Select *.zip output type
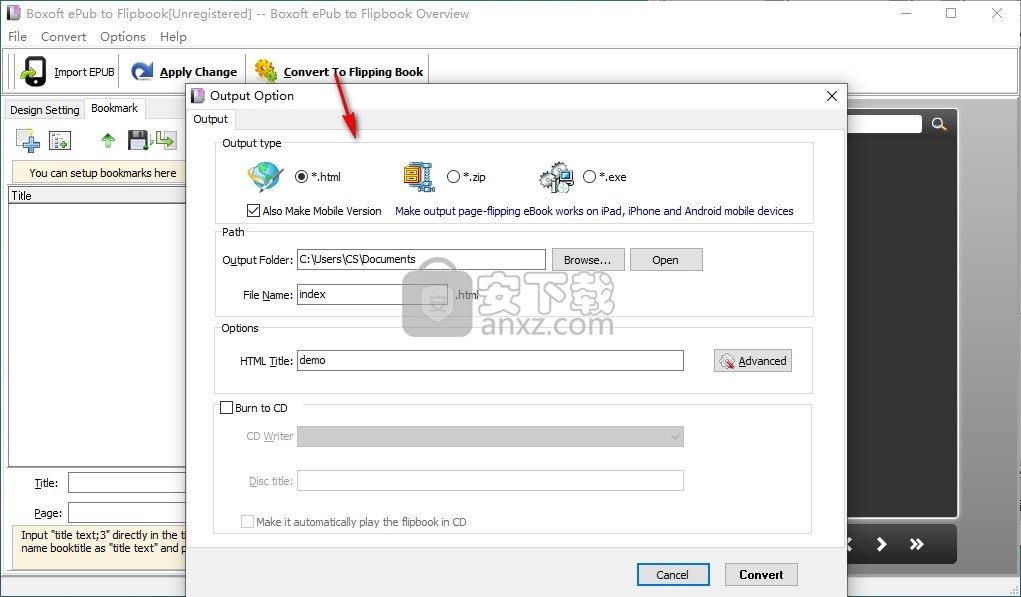 (x=453, y=176)
